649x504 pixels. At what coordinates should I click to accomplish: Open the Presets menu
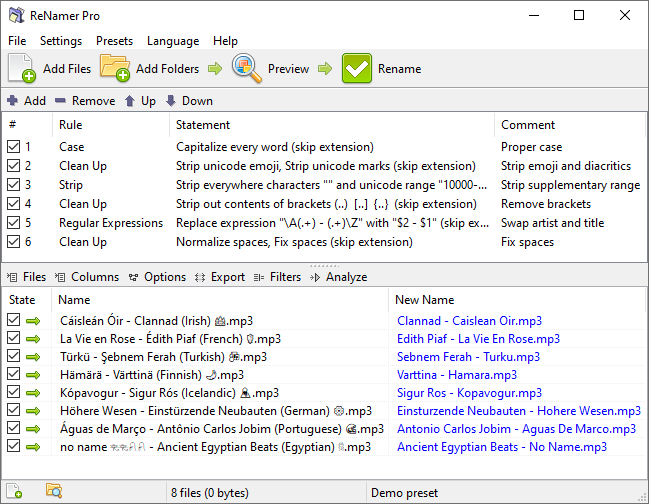coord(114,41)
